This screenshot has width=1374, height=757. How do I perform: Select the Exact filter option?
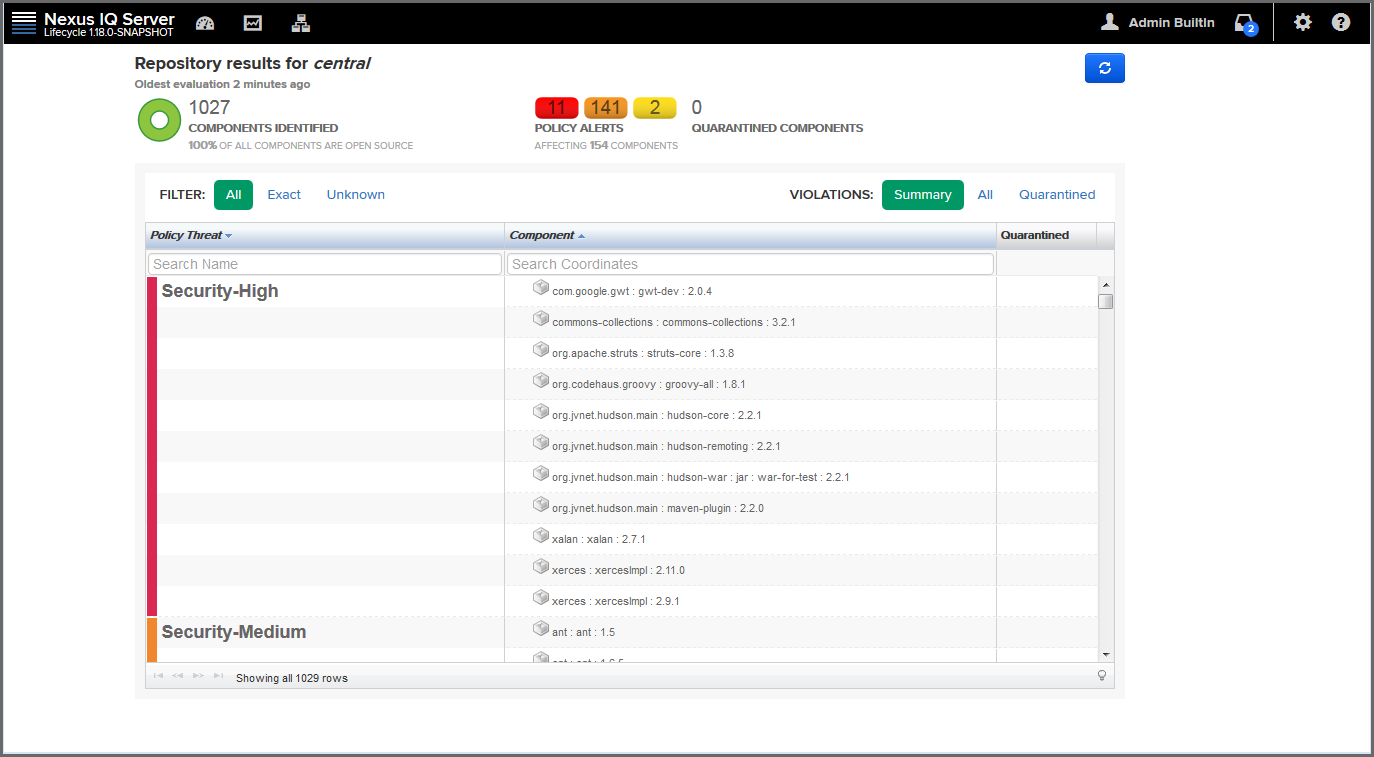click(x=284, y=195)
